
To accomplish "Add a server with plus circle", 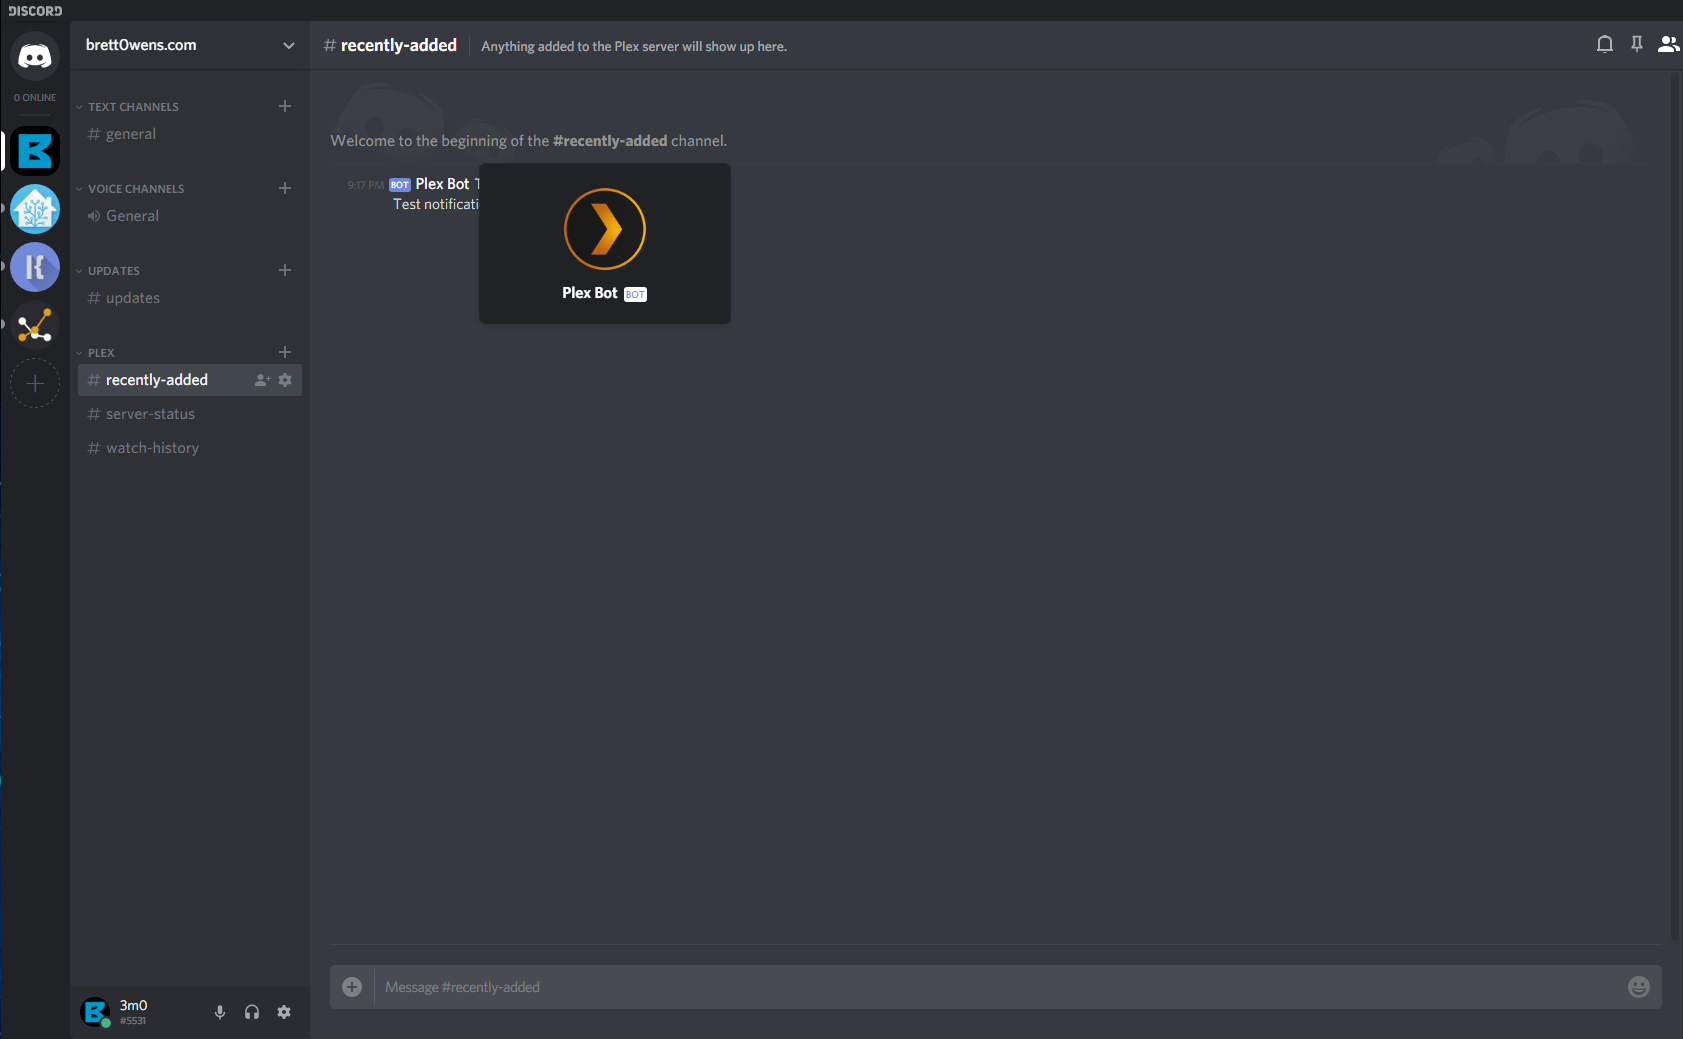I will point(35,383).
